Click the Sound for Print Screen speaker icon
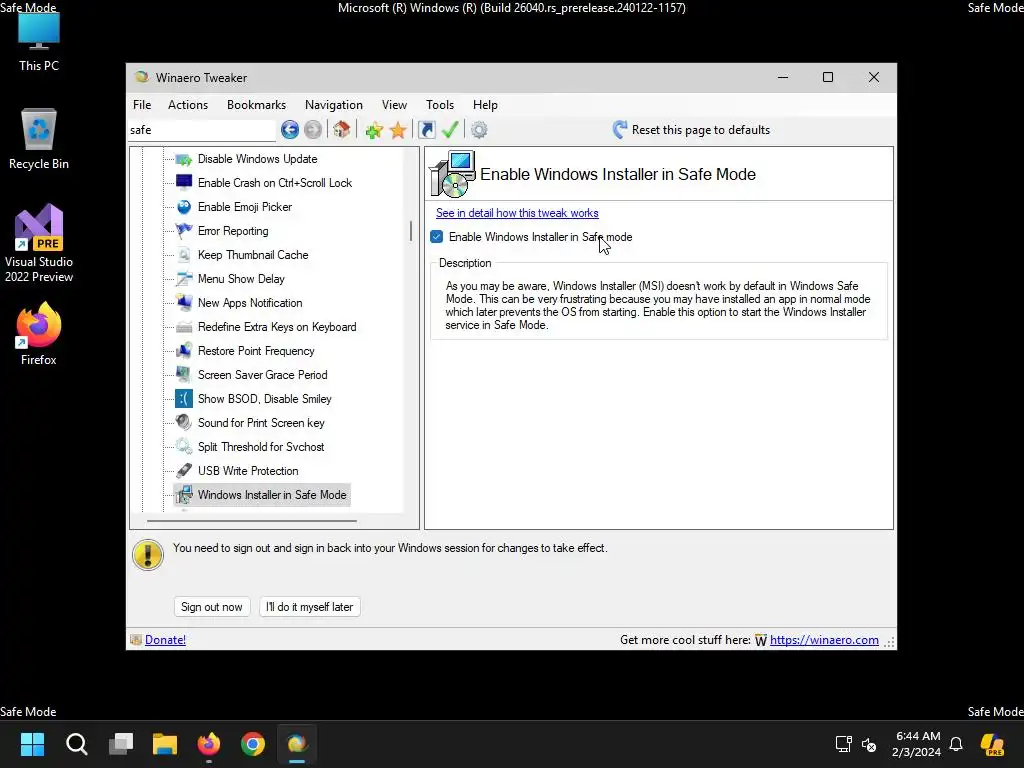 [184, 423]
